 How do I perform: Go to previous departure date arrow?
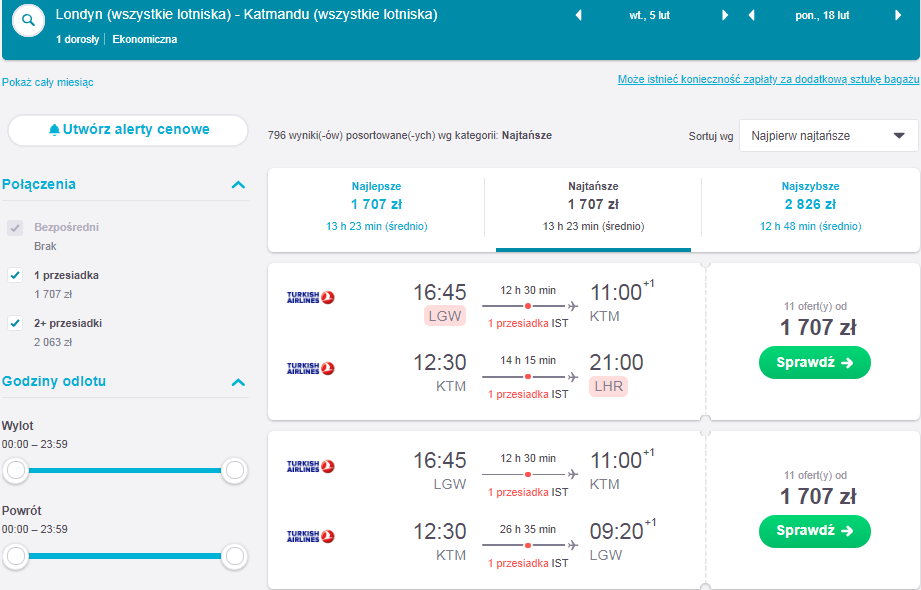(579, 15)
